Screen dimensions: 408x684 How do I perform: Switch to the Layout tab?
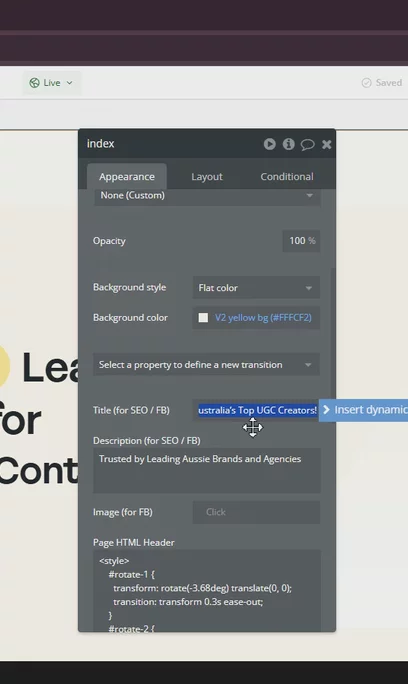(x=207, y=177)
